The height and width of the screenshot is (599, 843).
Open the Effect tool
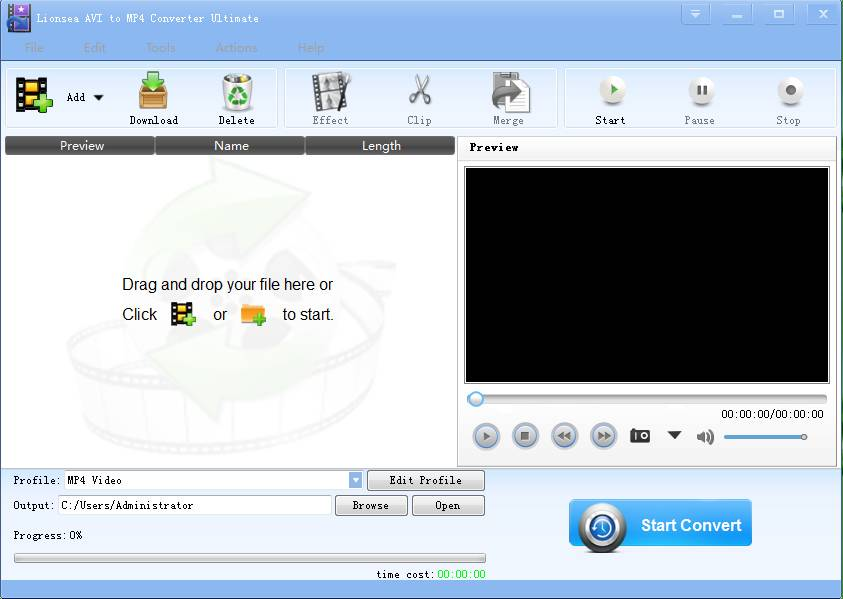point(331,99)
